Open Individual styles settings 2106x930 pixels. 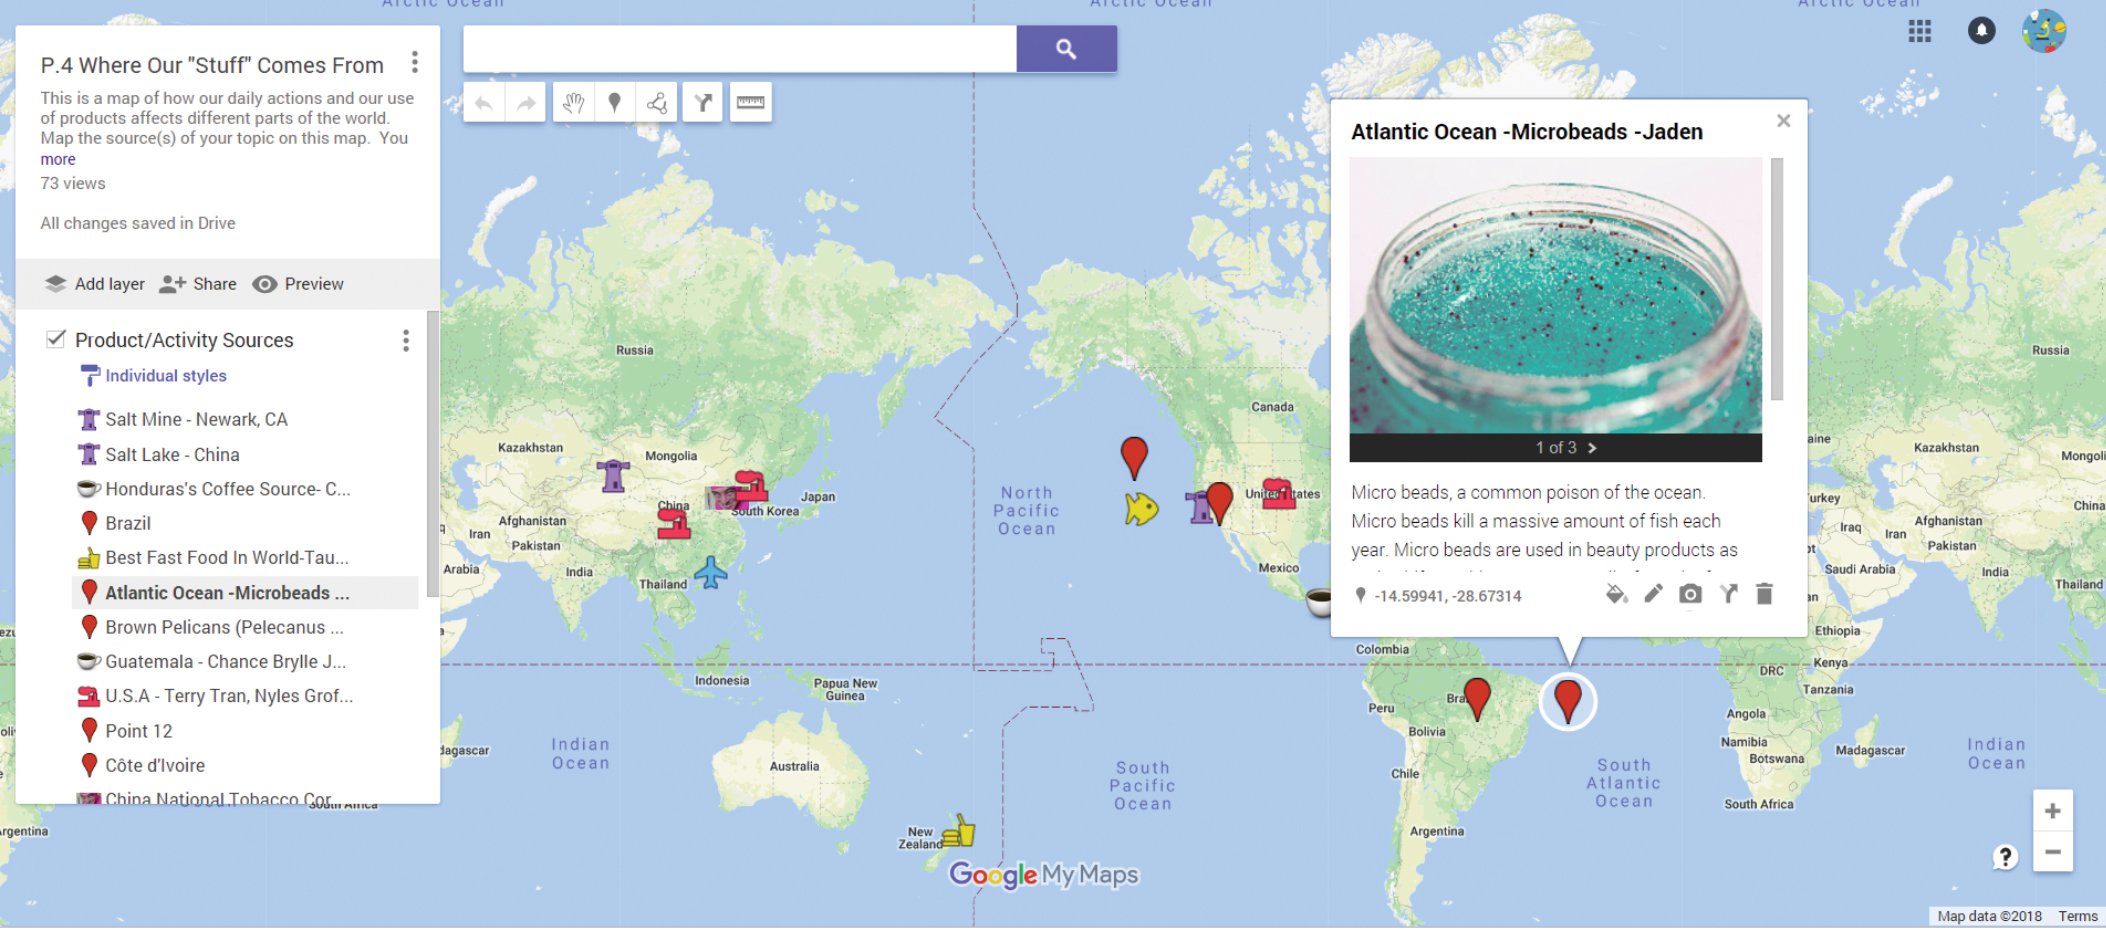point(166,376)
